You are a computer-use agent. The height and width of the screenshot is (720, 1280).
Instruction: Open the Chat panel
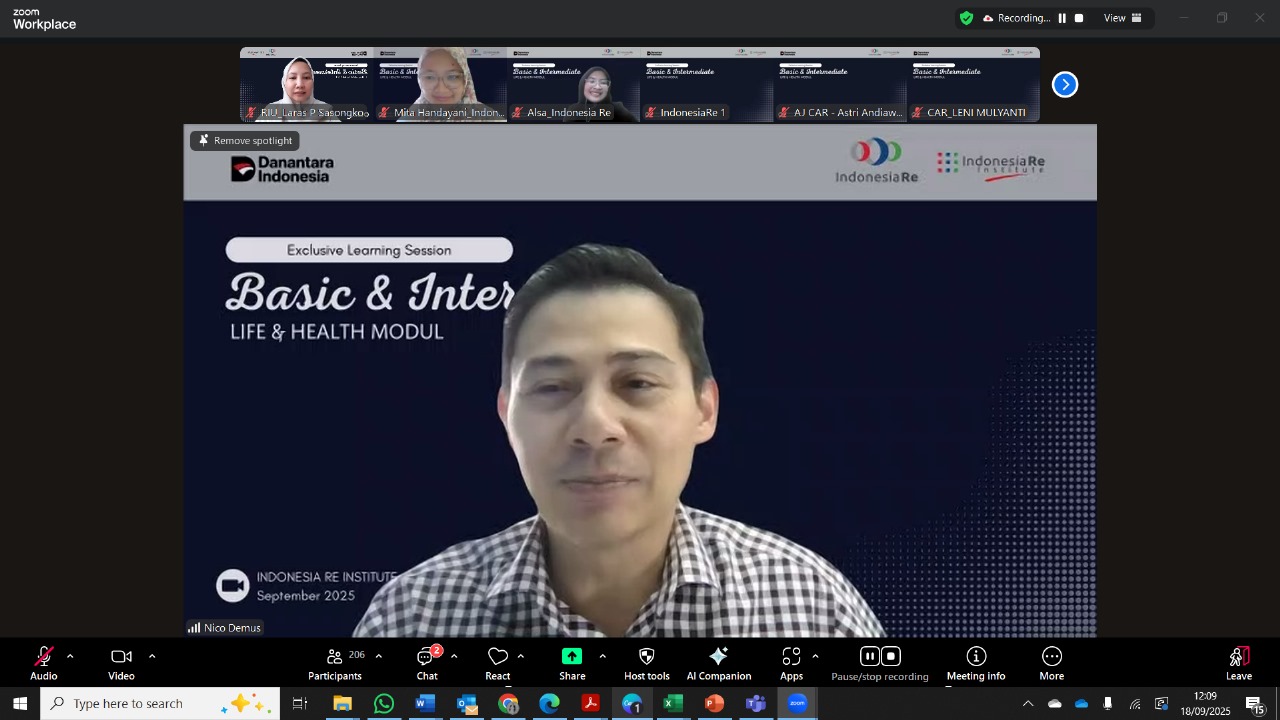(x=427, y=664)
